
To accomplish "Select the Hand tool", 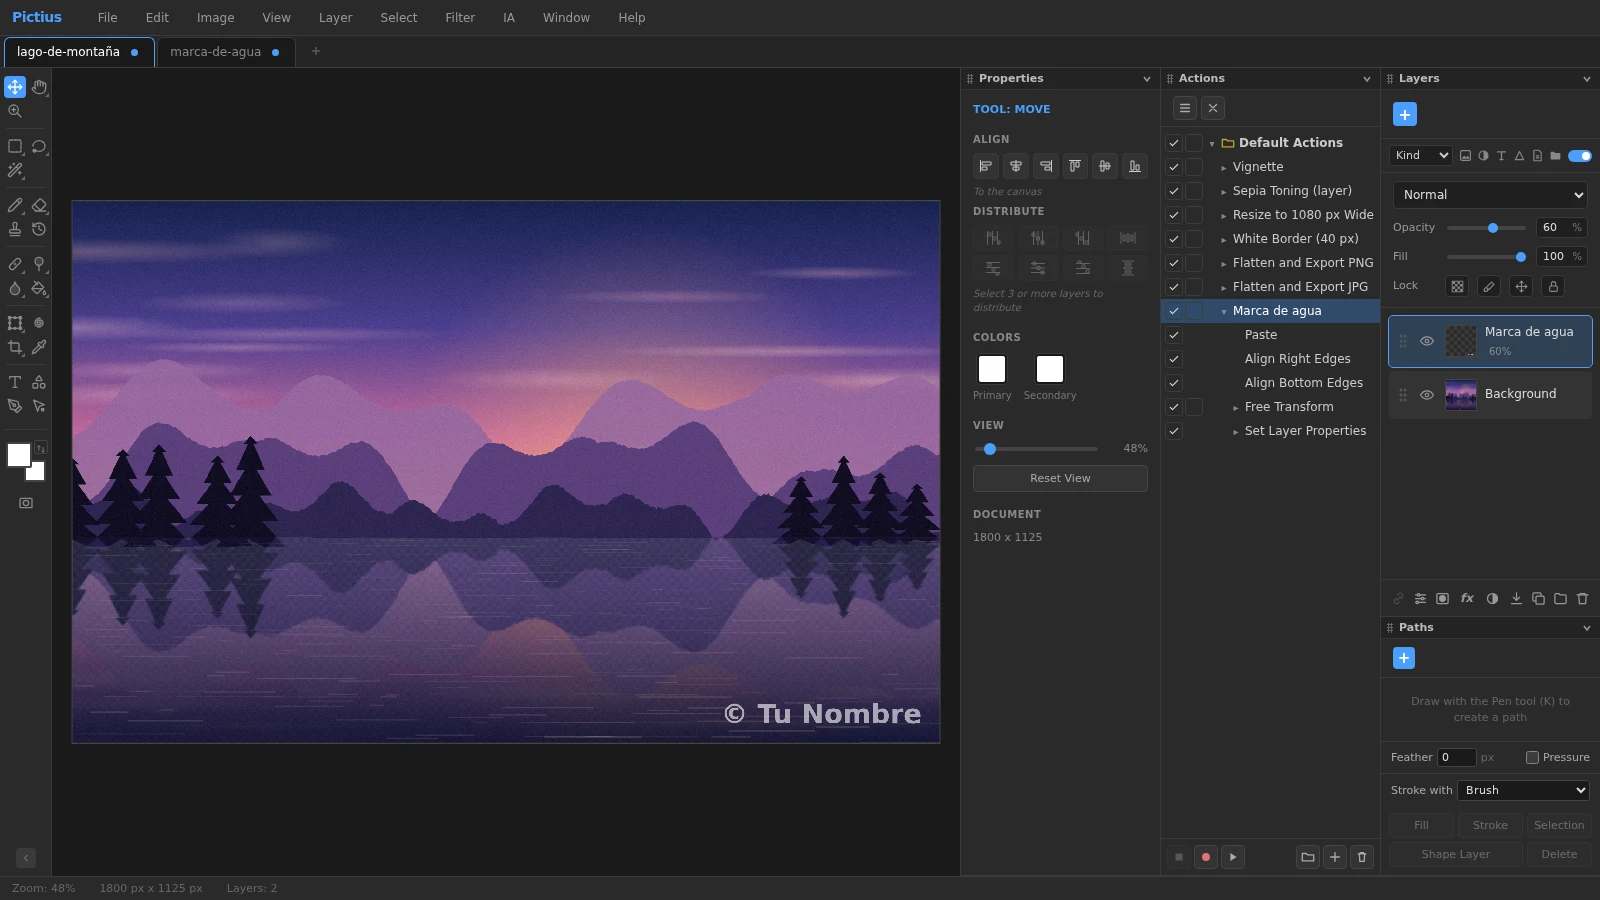I will pos(39,87).
